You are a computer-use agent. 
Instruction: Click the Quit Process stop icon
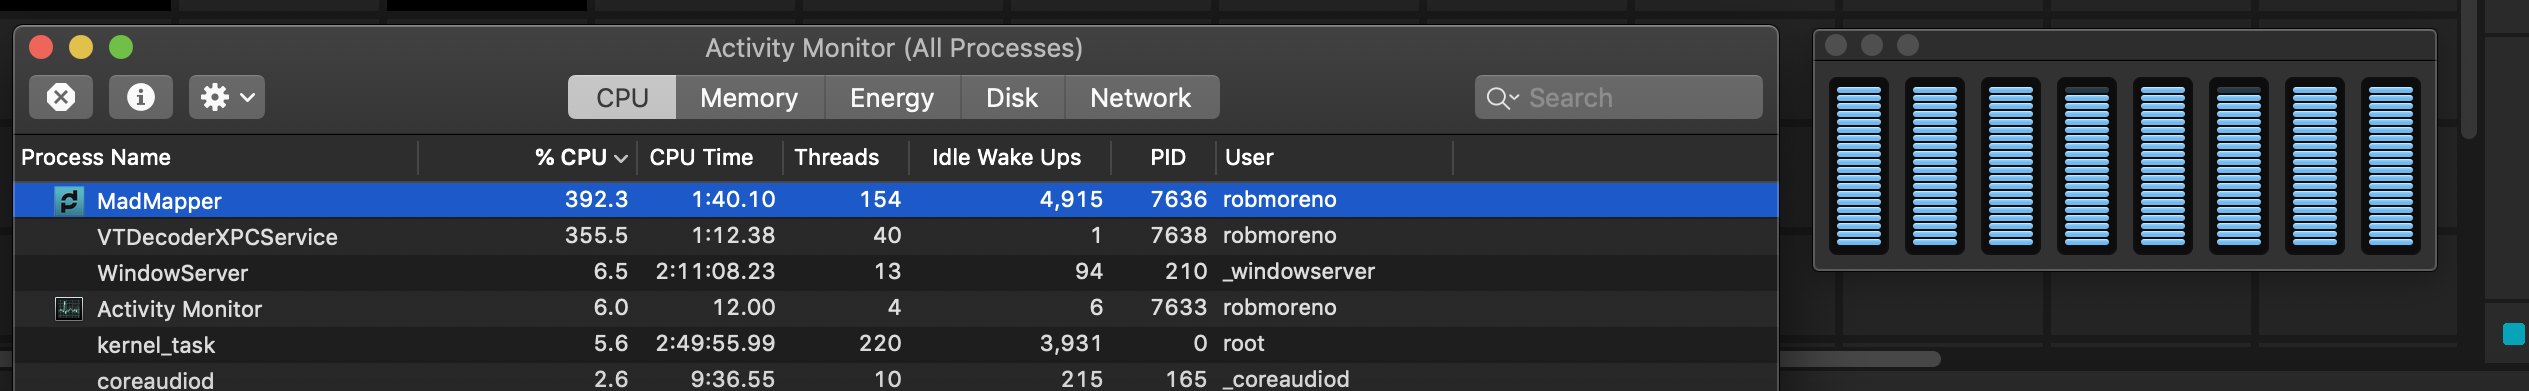tap(61, 97)
